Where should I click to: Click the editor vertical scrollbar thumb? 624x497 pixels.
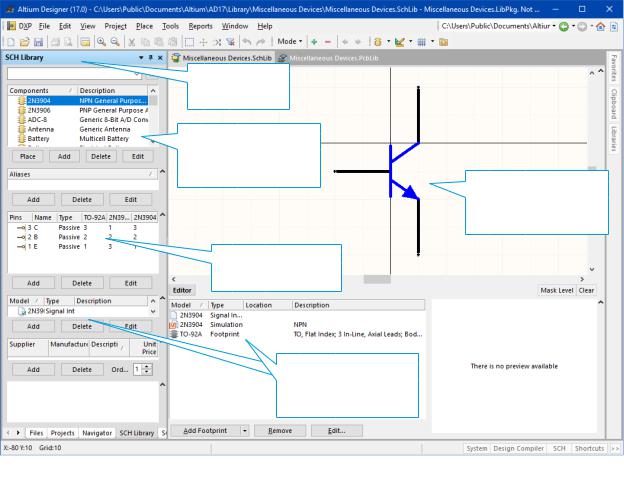(592, 168)
